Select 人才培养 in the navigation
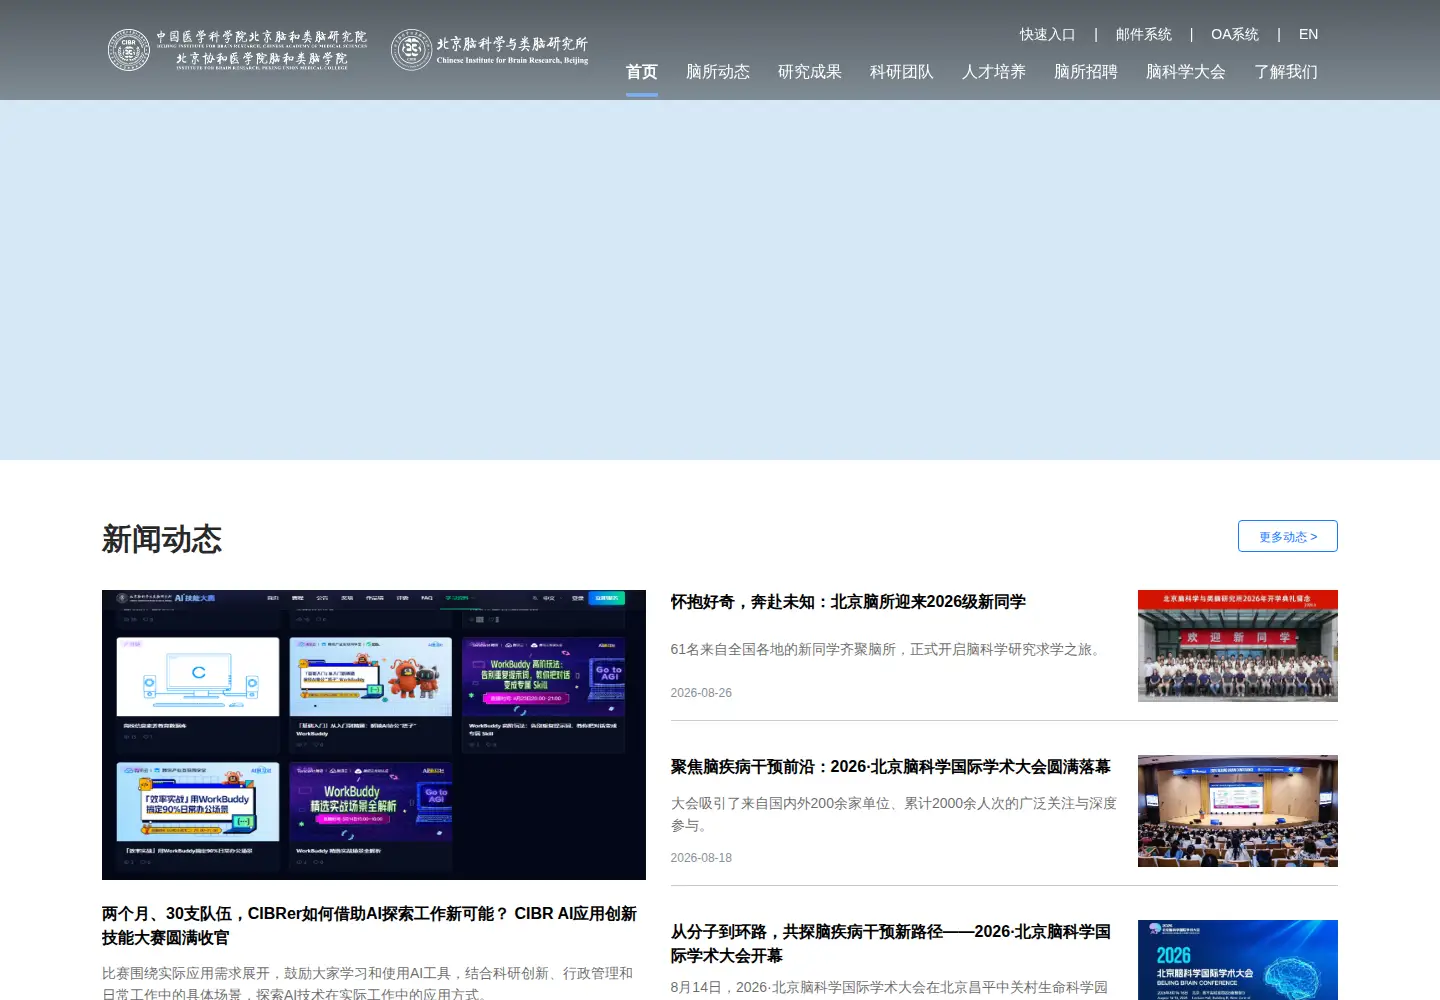The width and height of the screenshot is (1440, 1000). (x=994, y=72)
